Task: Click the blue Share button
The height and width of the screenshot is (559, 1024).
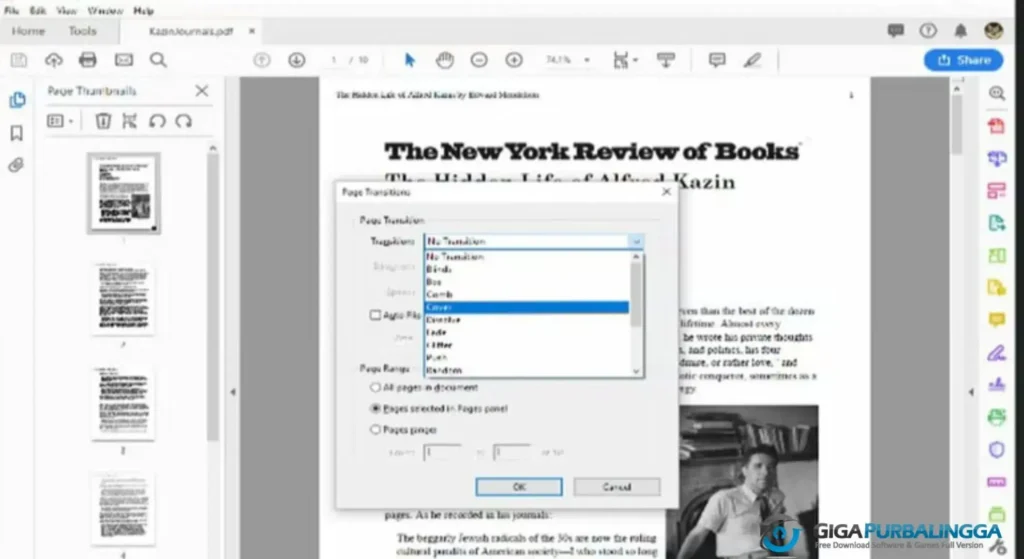Action: coord(963,60)
